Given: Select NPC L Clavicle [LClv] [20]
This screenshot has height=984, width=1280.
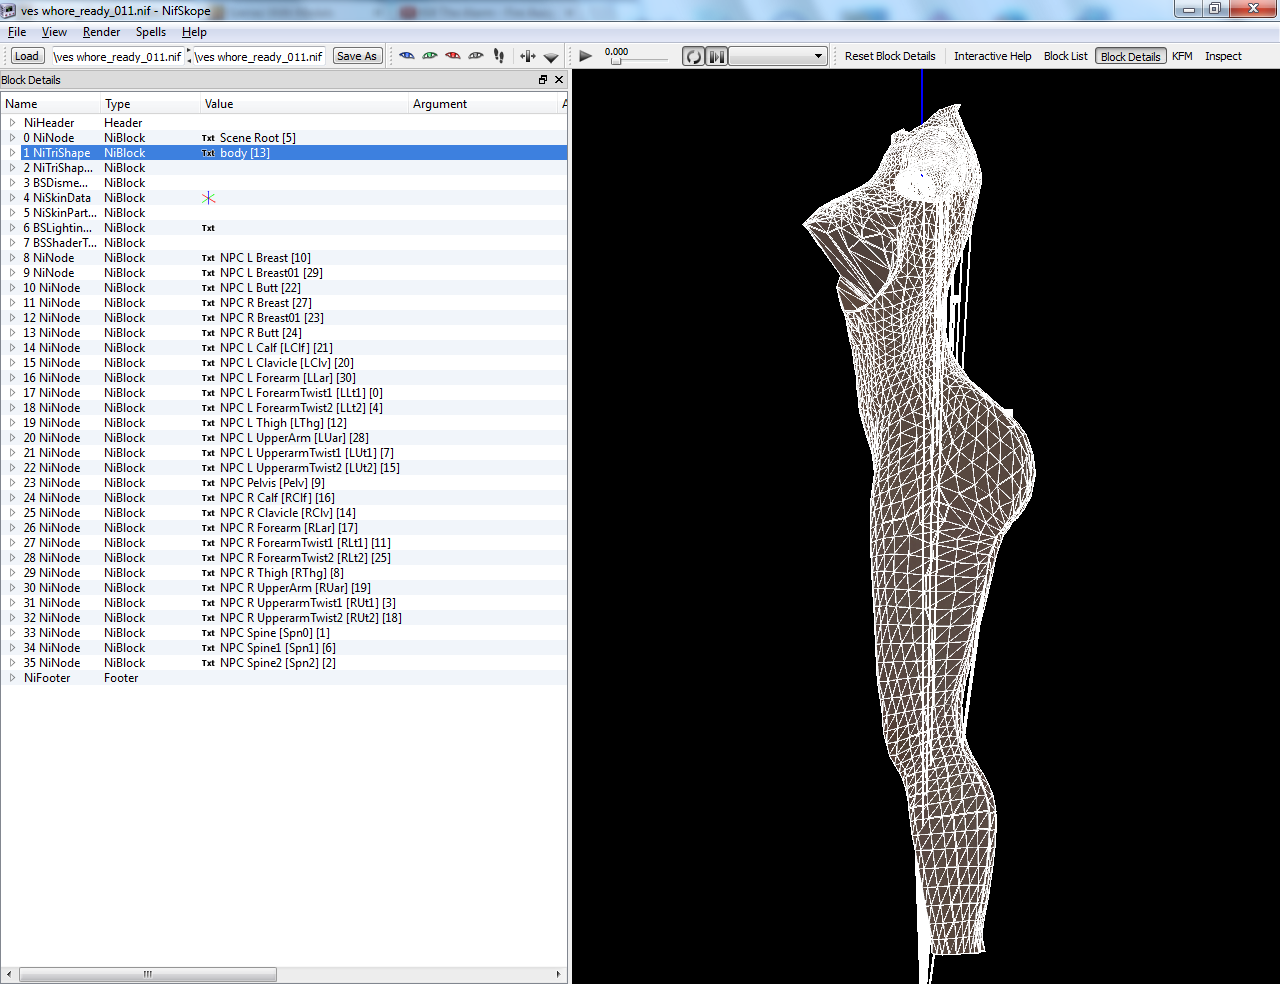Looking at the screenshot, I should point(287,363).
